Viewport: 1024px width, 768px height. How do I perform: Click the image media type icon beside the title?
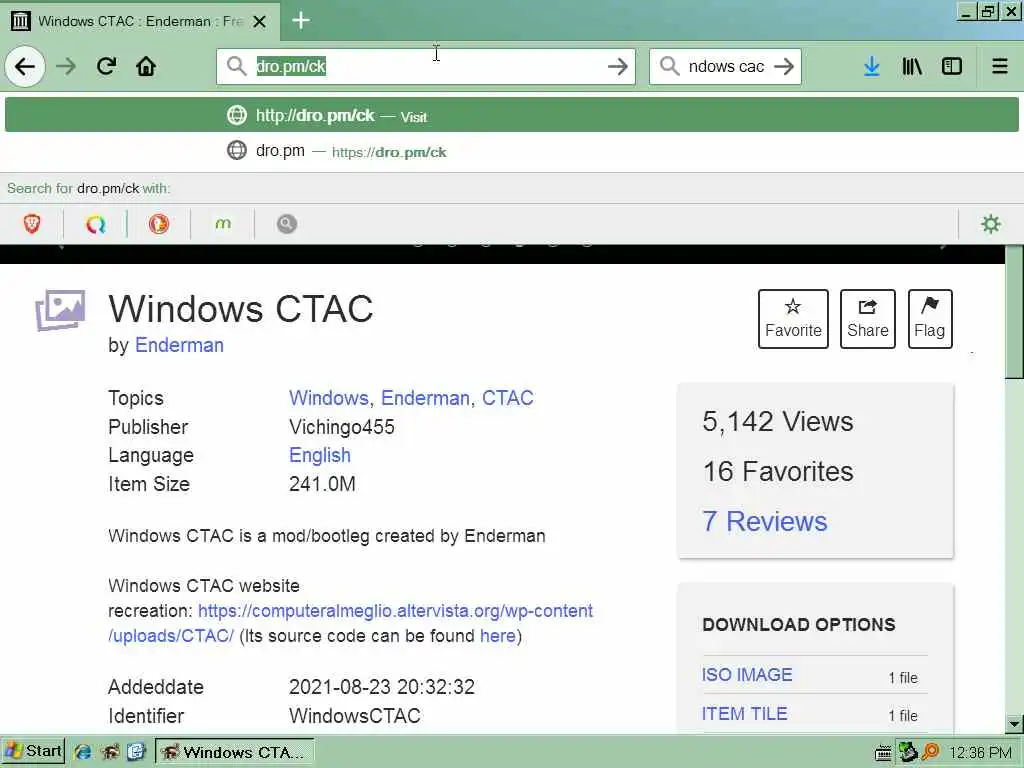coord(60,310)
